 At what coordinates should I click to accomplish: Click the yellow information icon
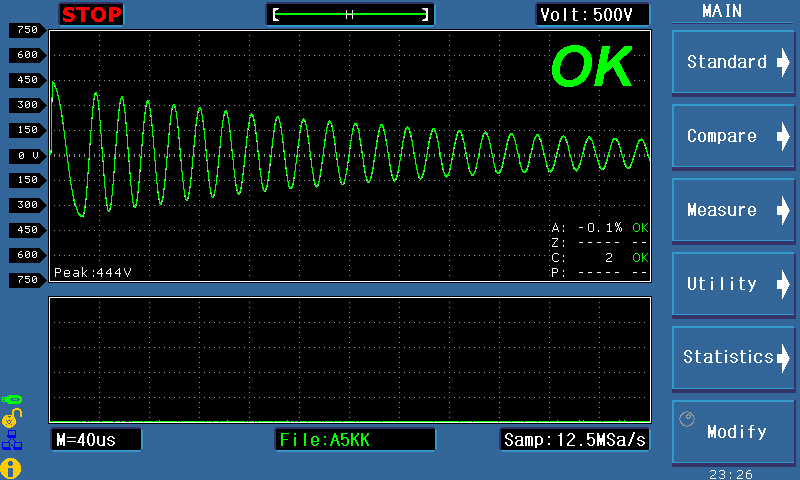[x=11, y=466]
